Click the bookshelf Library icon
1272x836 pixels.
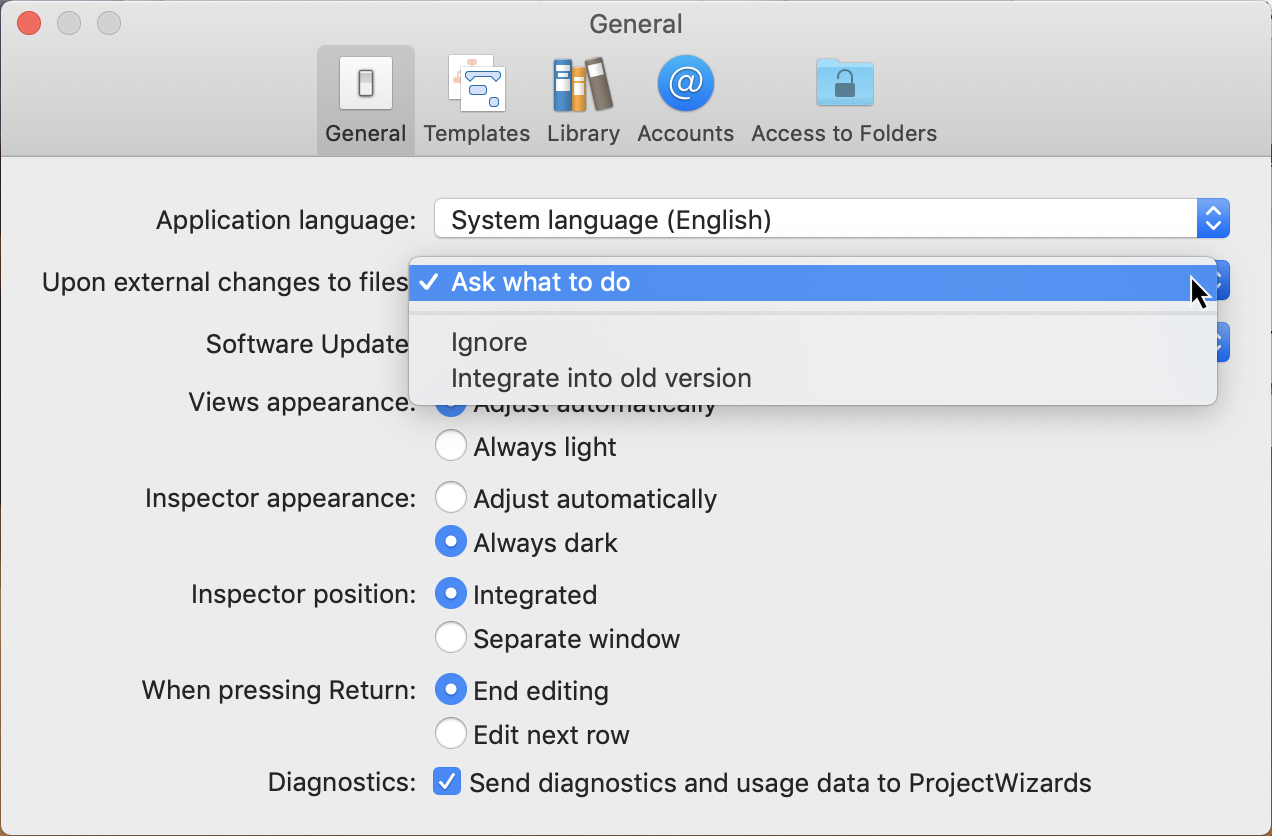[x=583, y=83]
